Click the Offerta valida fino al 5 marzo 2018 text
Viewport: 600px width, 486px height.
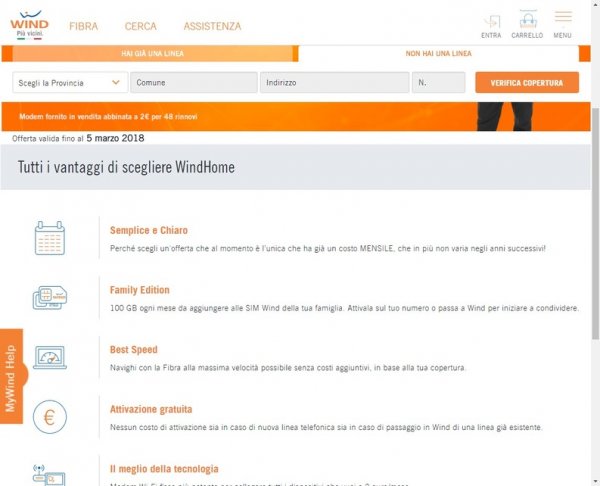(78, 138)
